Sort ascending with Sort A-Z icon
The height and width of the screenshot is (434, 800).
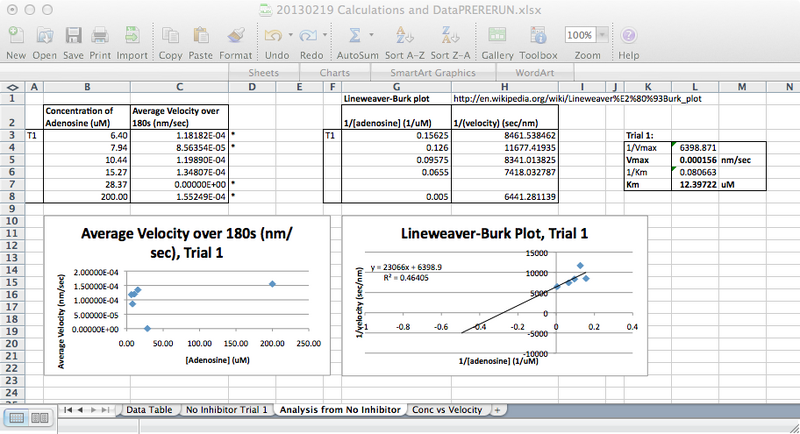[405, 36]
